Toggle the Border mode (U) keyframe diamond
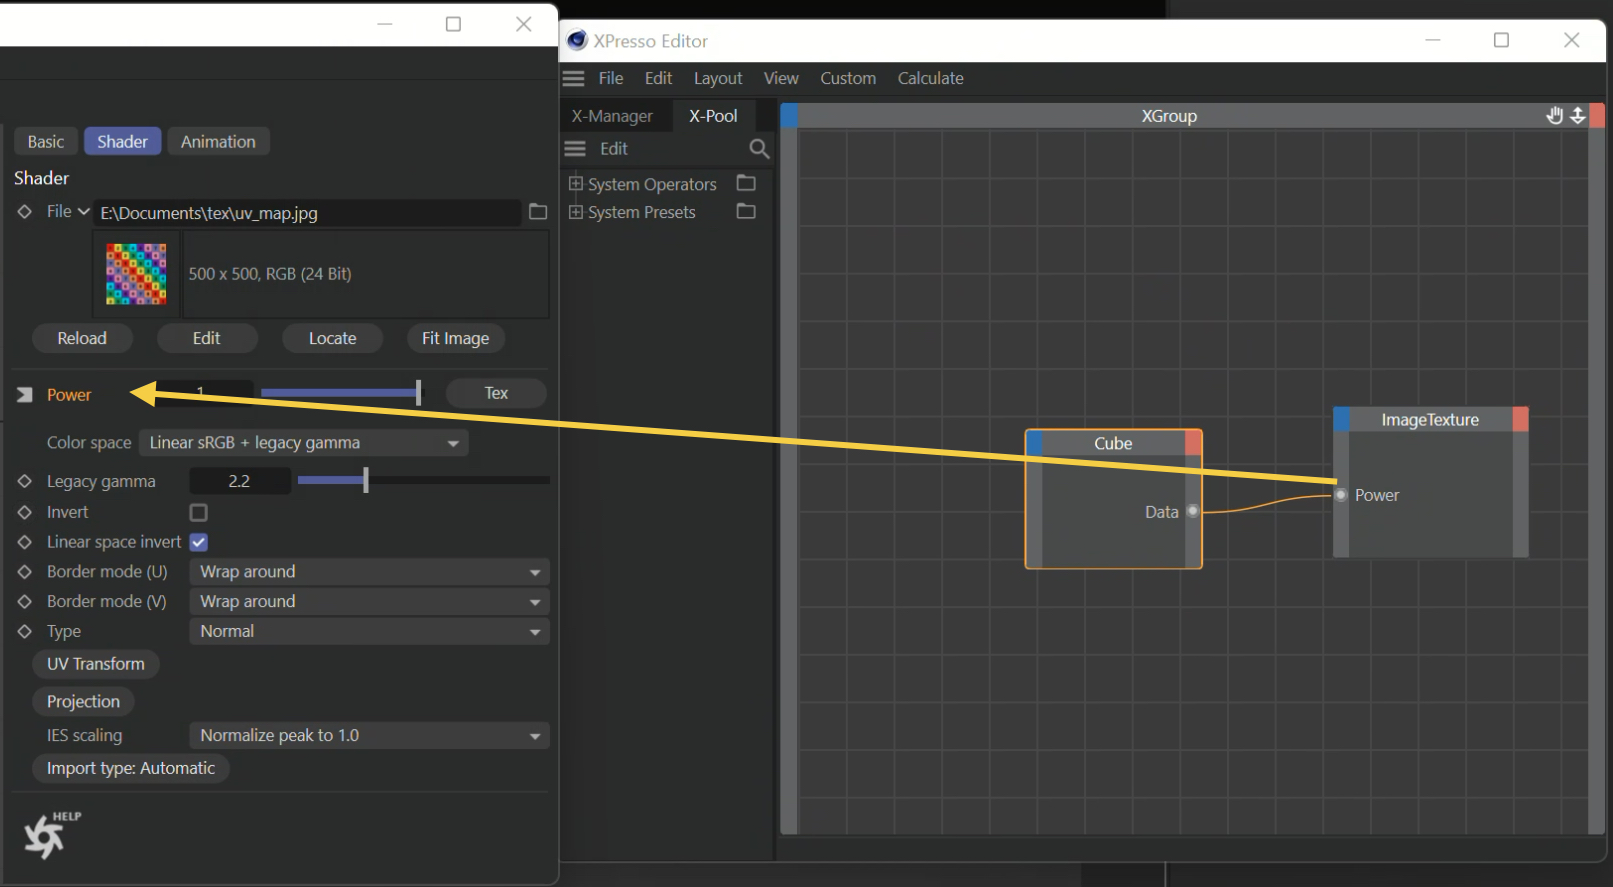 [25, 572]
